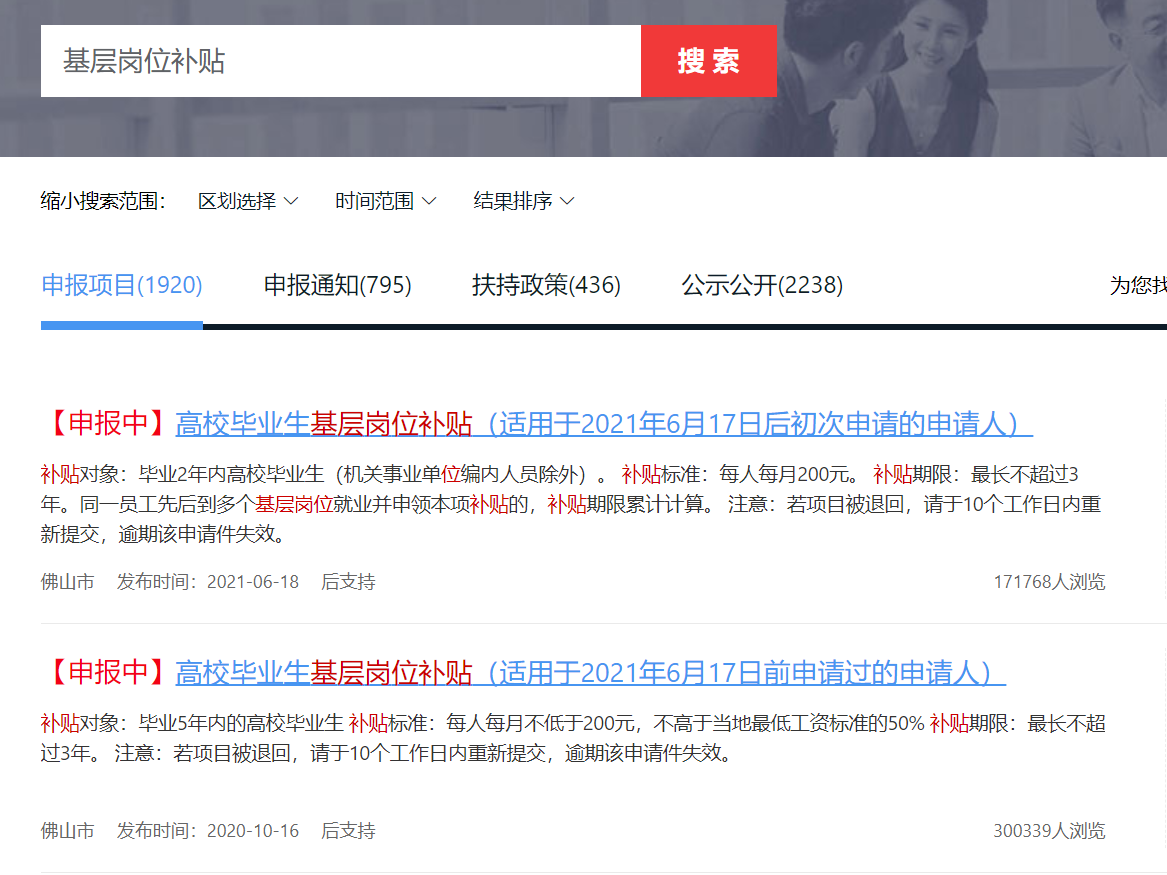The height and width of the screenshot is (875, 1167).
Task: Open the 时间范围 filter dropdown
Action: [x=385, y=201]
